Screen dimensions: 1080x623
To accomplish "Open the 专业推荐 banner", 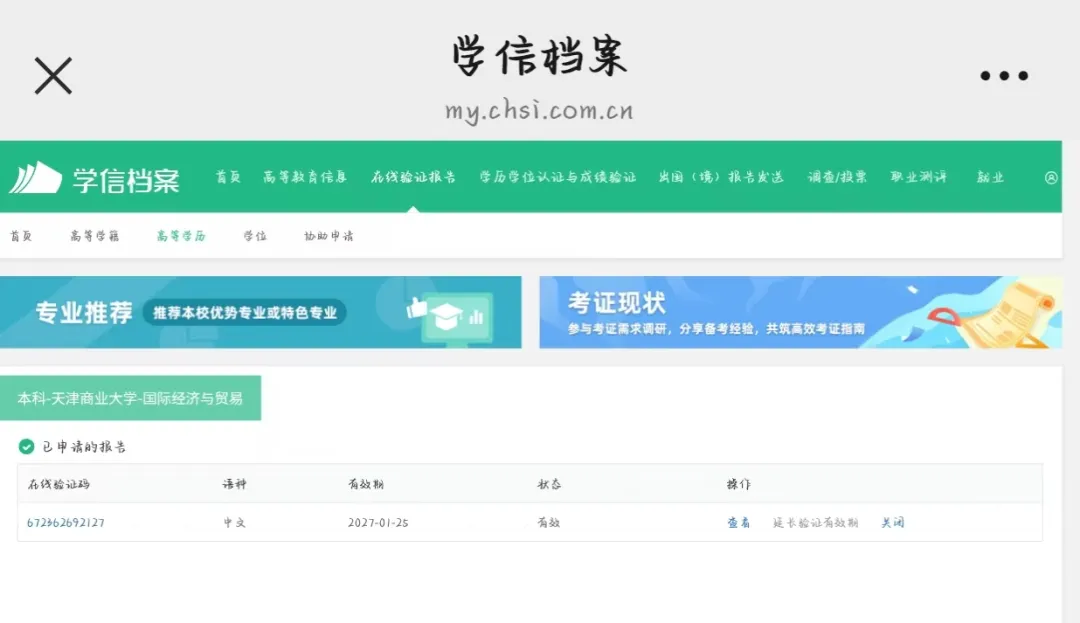I will (260, 312).
